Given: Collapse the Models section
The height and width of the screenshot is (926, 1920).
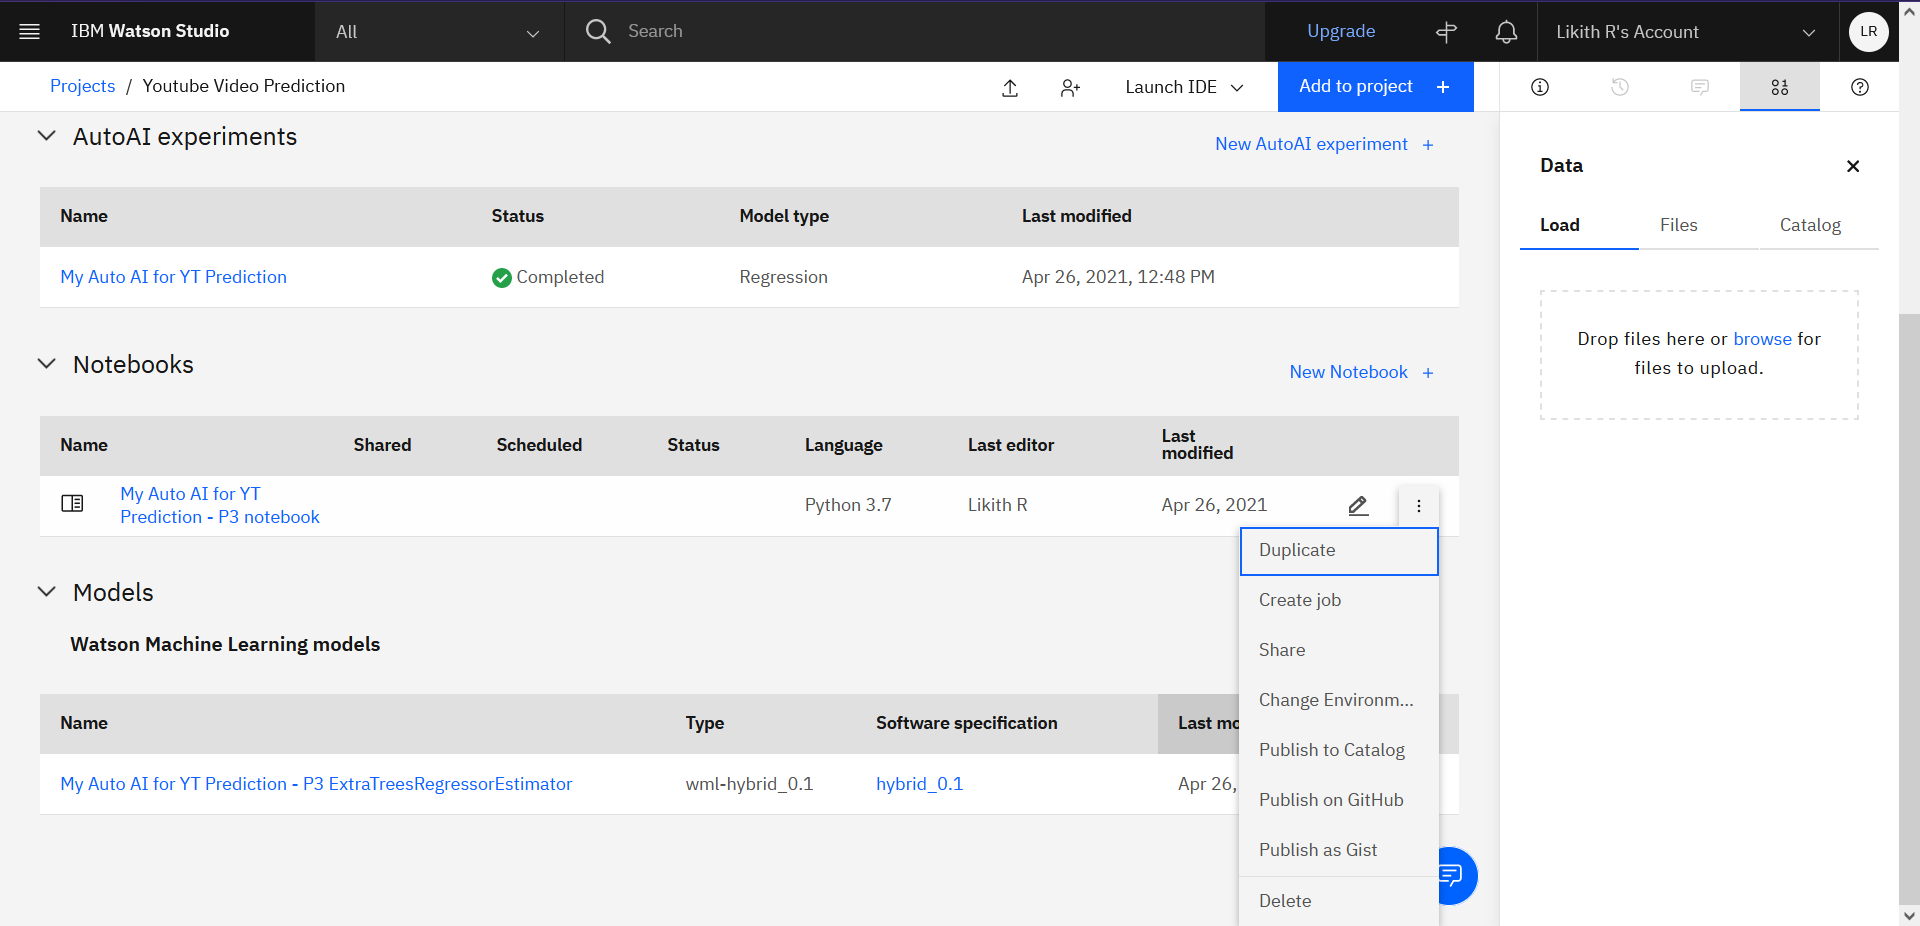Looking at the screenshot, I should tap(46, 592).
